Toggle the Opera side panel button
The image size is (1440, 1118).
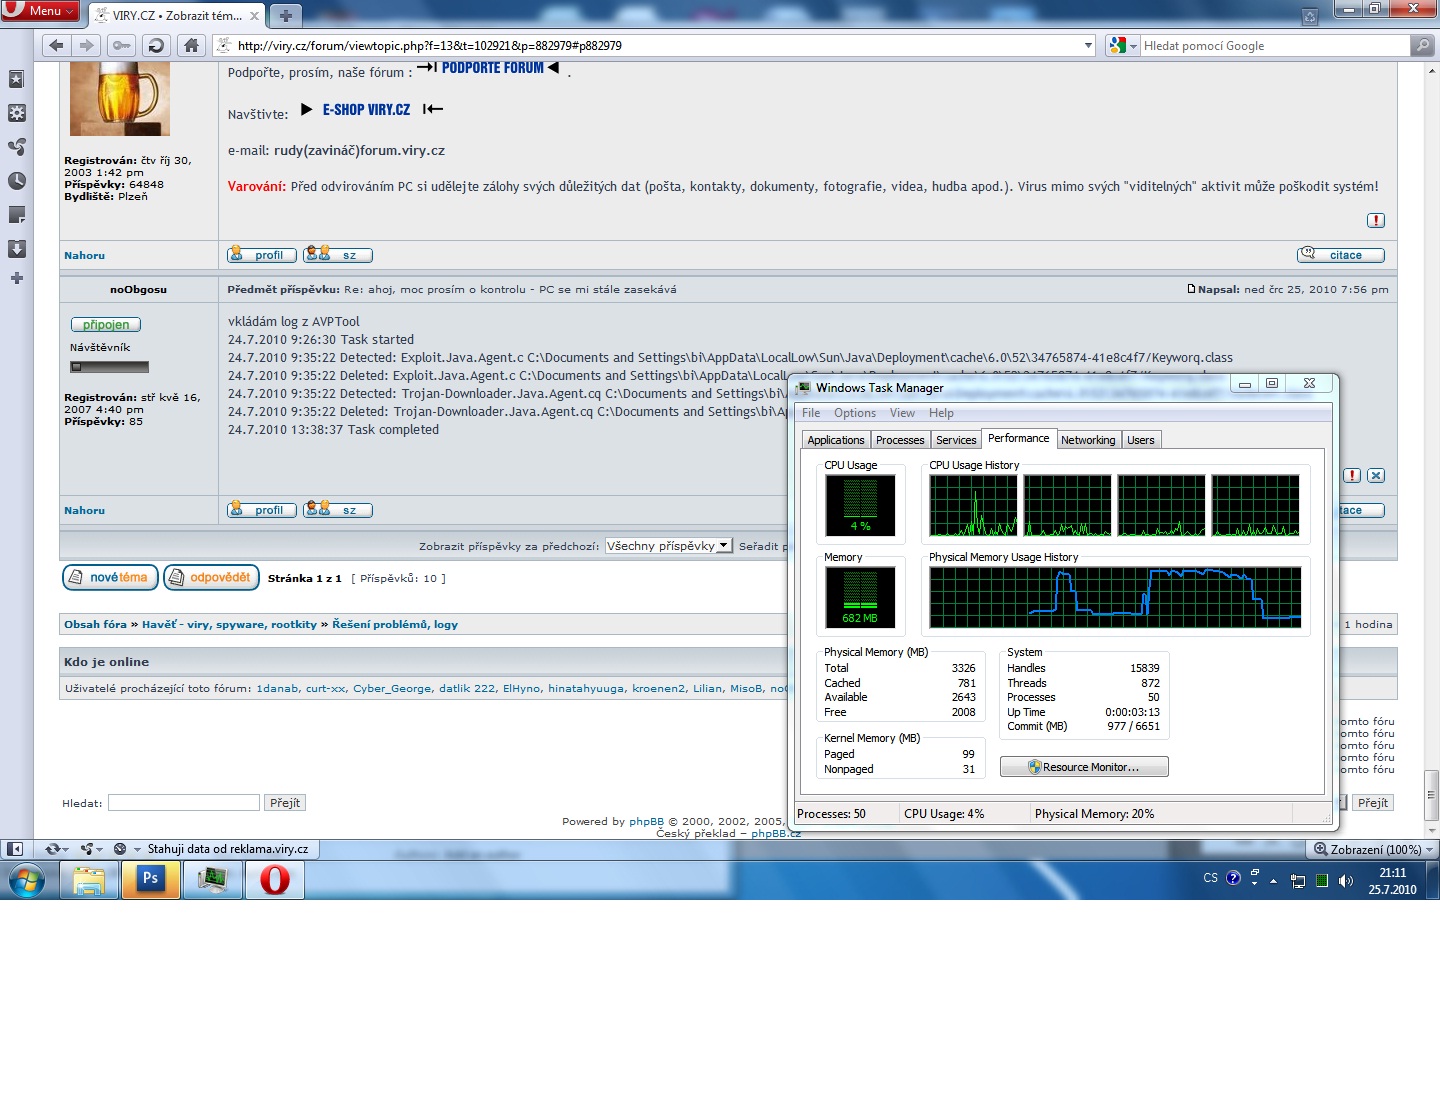pyautogui.click(x=15, y=849)
